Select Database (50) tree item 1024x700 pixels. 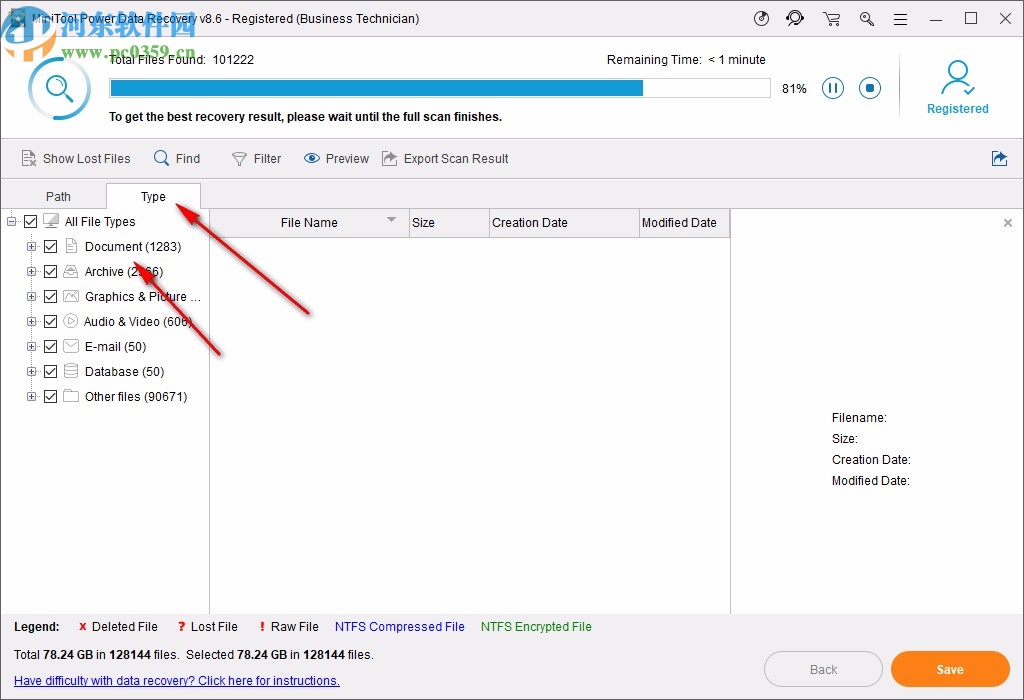coord(125,372)
